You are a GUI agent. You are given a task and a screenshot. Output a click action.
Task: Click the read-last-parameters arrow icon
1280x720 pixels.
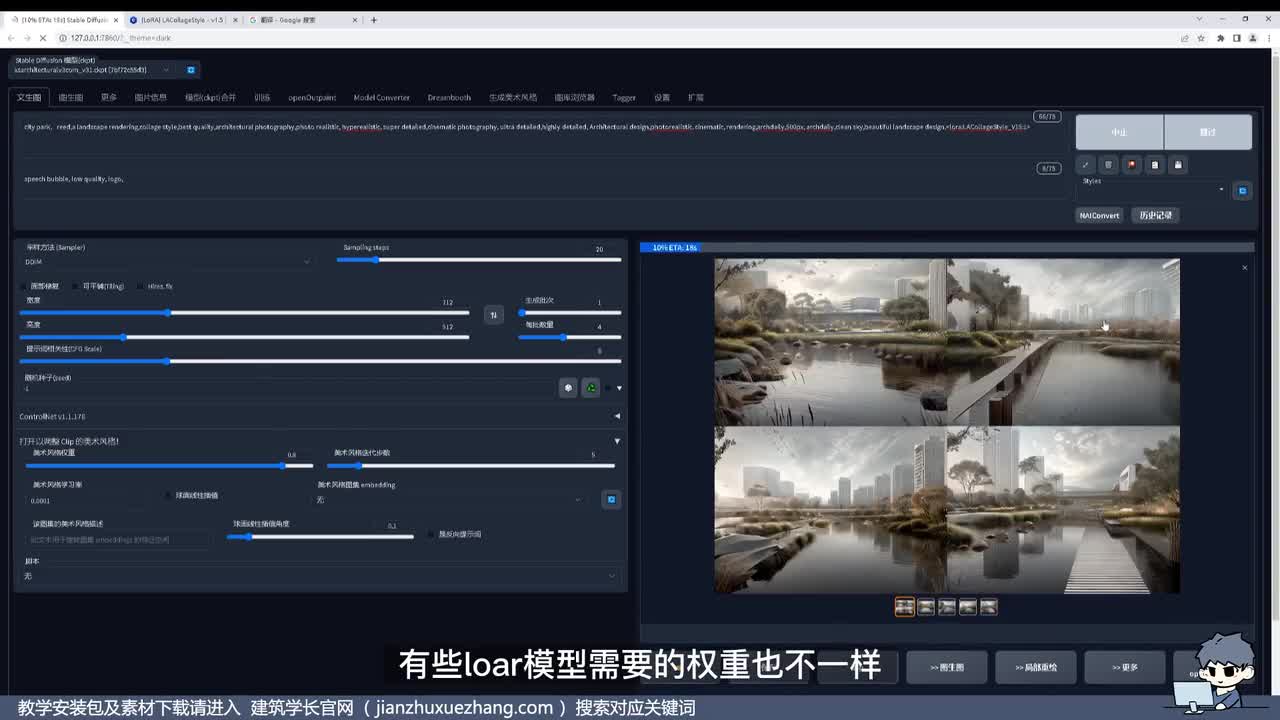click(1086, 165)
